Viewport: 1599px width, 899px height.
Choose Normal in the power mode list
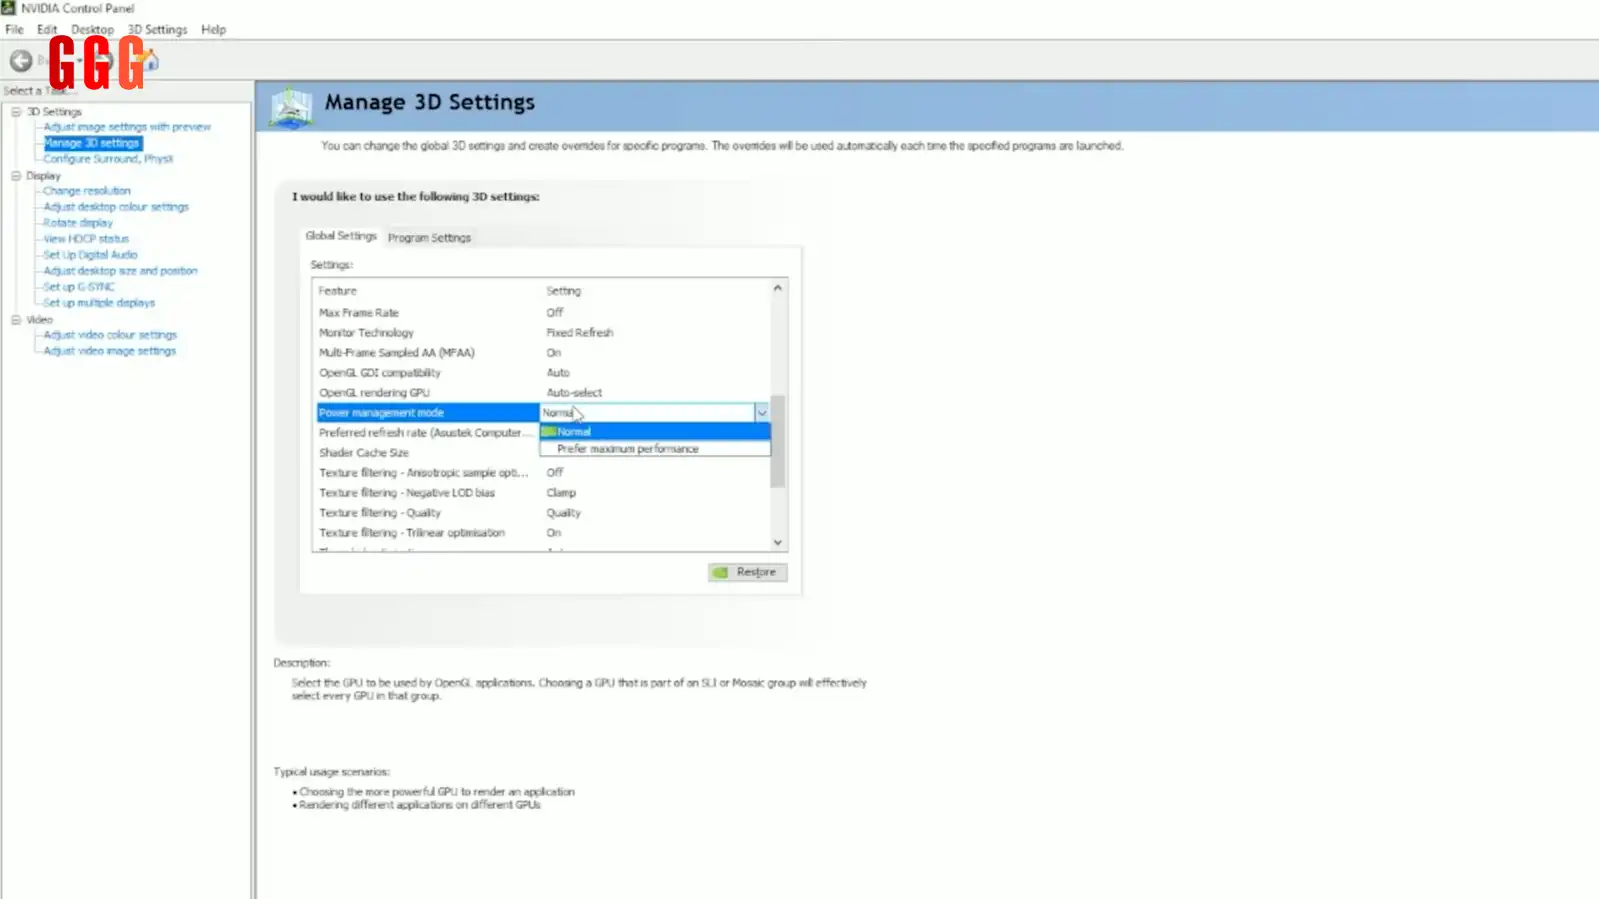pyautogui.click(x=655, y=432)
